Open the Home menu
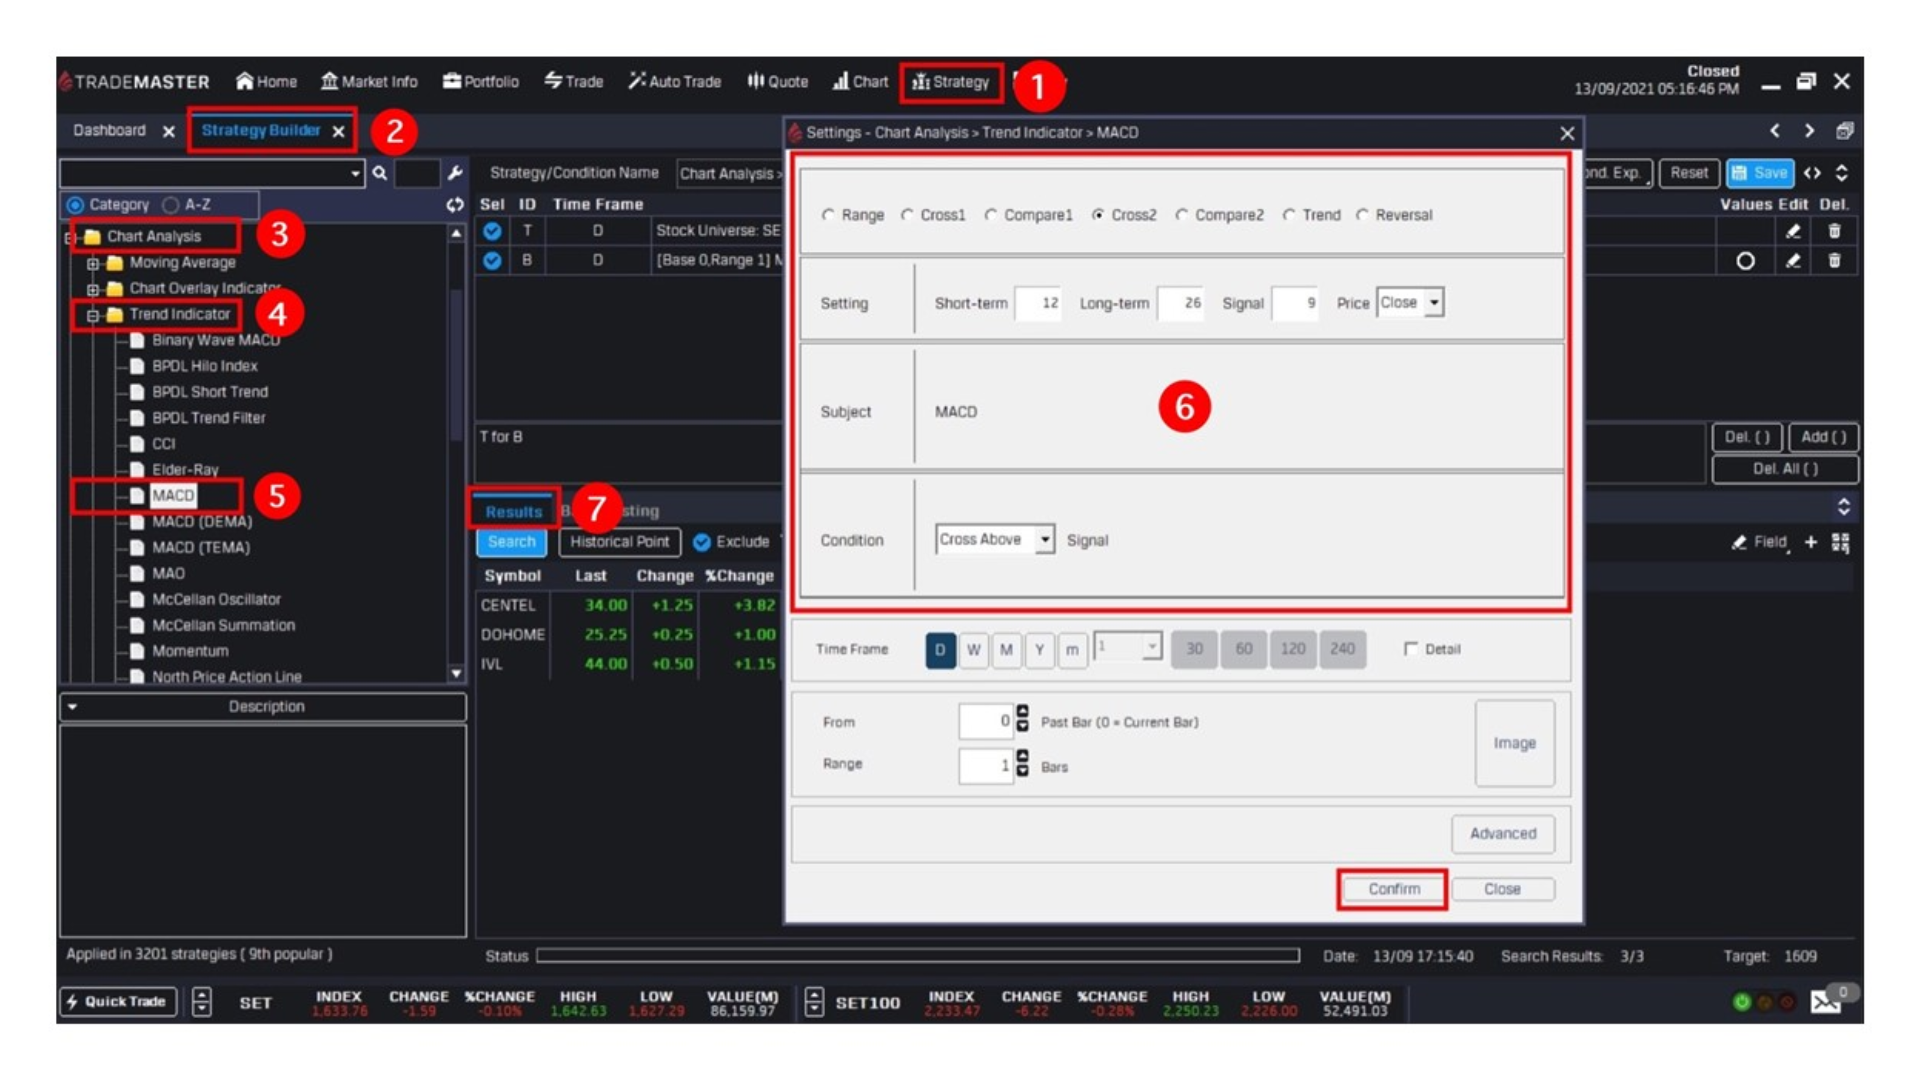This screenshot has width=1920, height=1080. [x=266, y=82]
